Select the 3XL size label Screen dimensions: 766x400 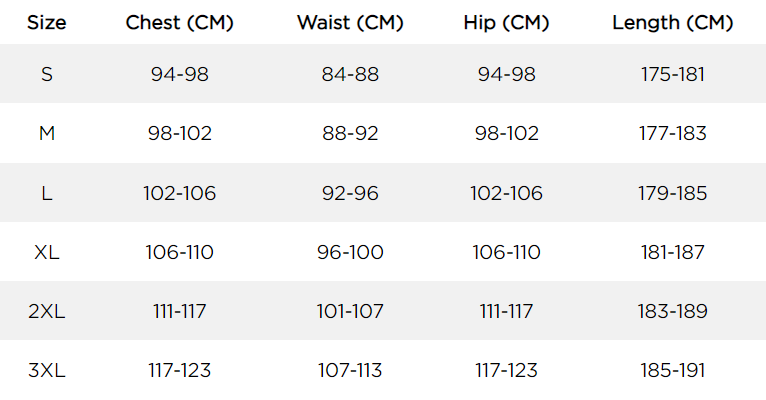coord(46,370)
